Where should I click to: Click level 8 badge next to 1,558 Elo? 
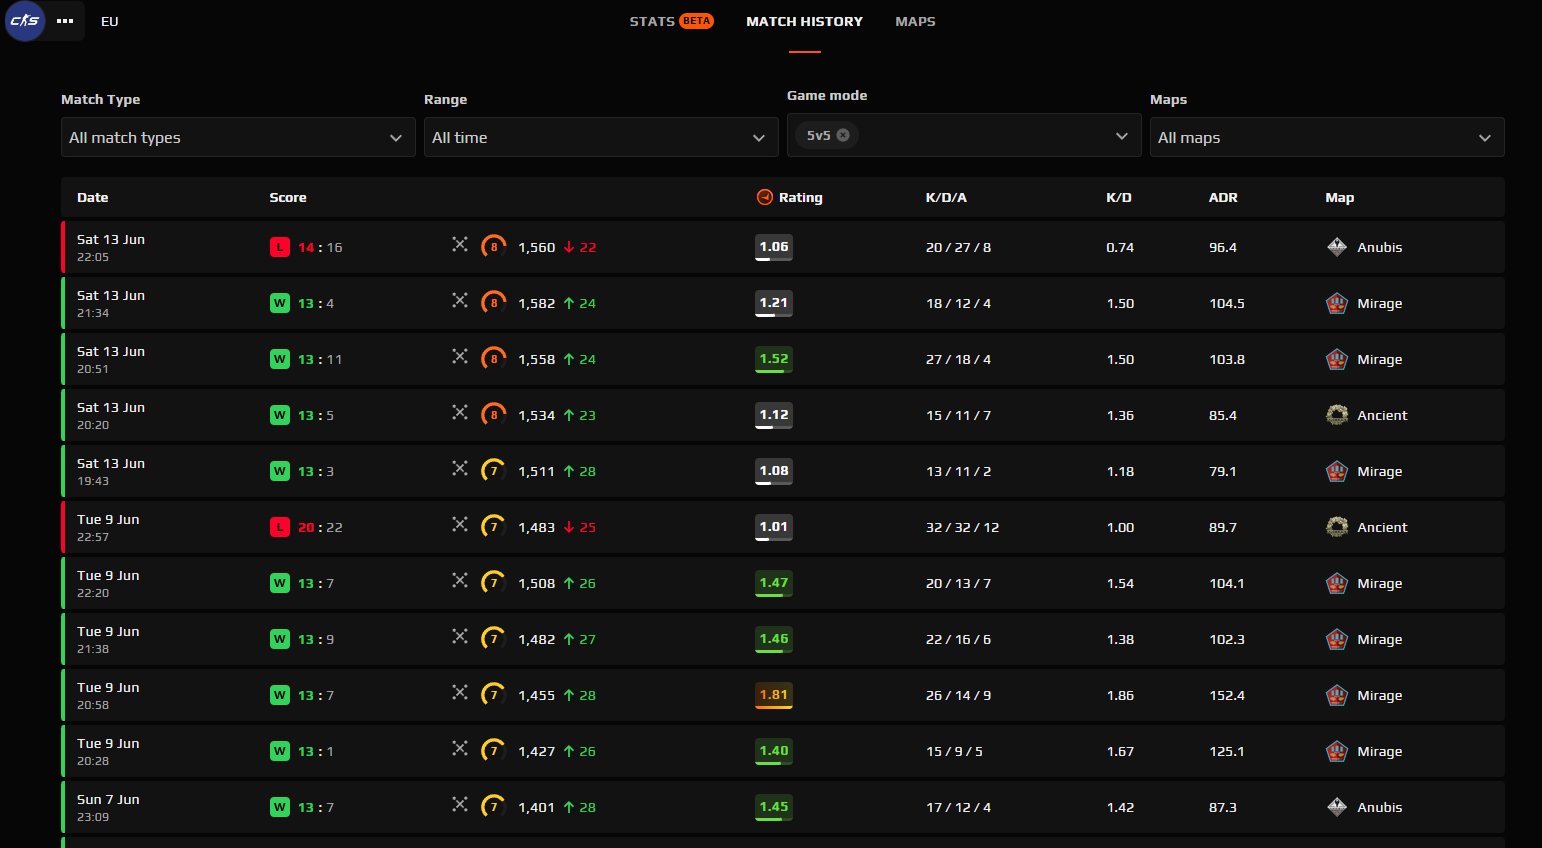pyautogui.click(x=494, y=358)
